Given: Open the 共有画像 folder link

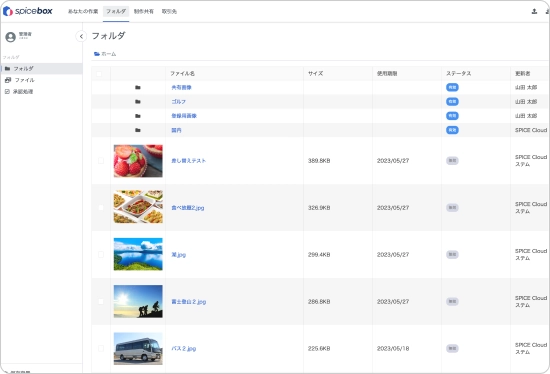Looking at the screenshot, I should (181, 87).
